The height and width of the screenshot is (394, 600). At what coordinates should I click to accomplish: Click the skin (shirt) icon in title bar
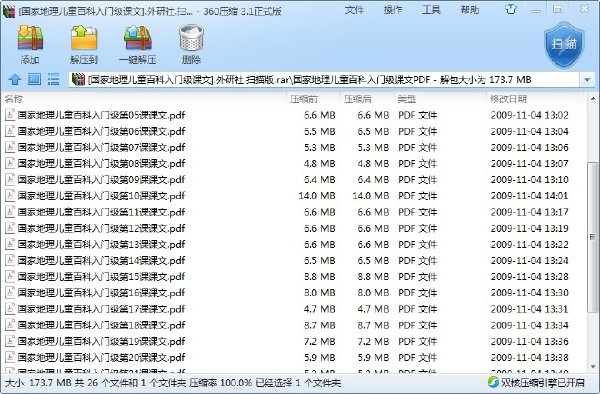511,9
